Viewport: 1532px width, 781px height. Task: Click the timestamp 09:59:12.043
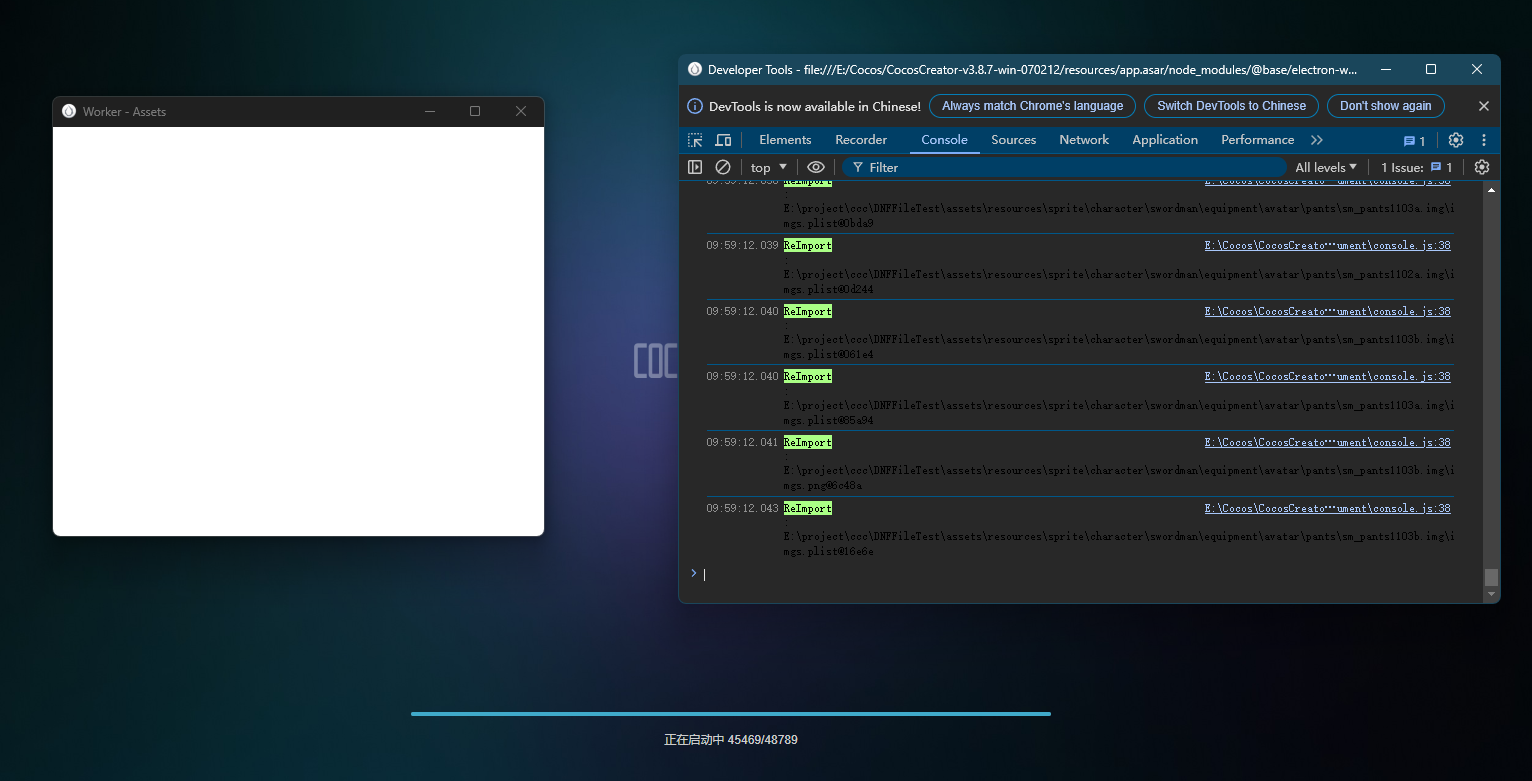point(742,508)
